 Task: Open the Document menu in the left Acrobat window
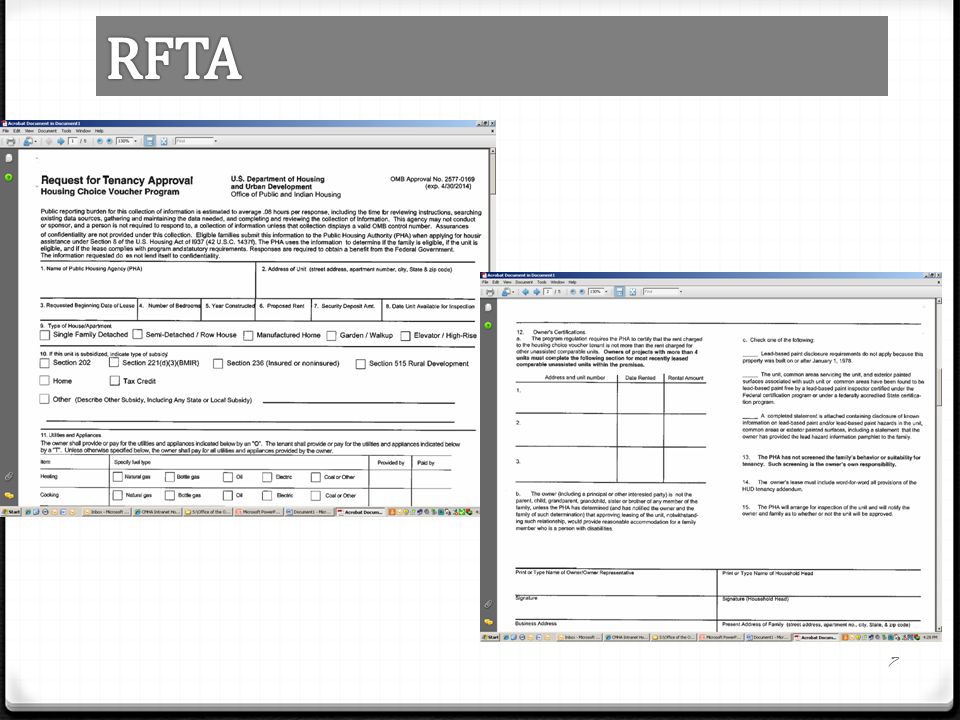pos(47,131)
